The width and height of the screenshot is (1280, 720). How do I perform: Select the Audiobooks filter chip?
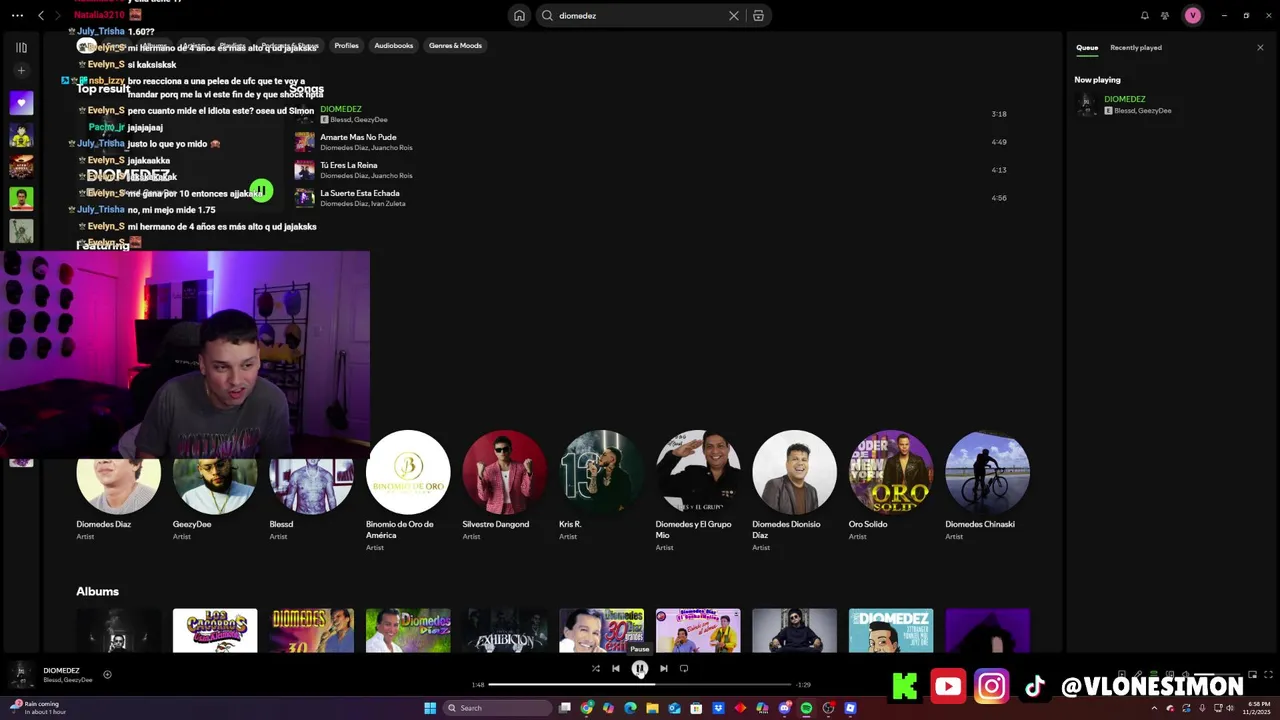[x=393, y=45]
